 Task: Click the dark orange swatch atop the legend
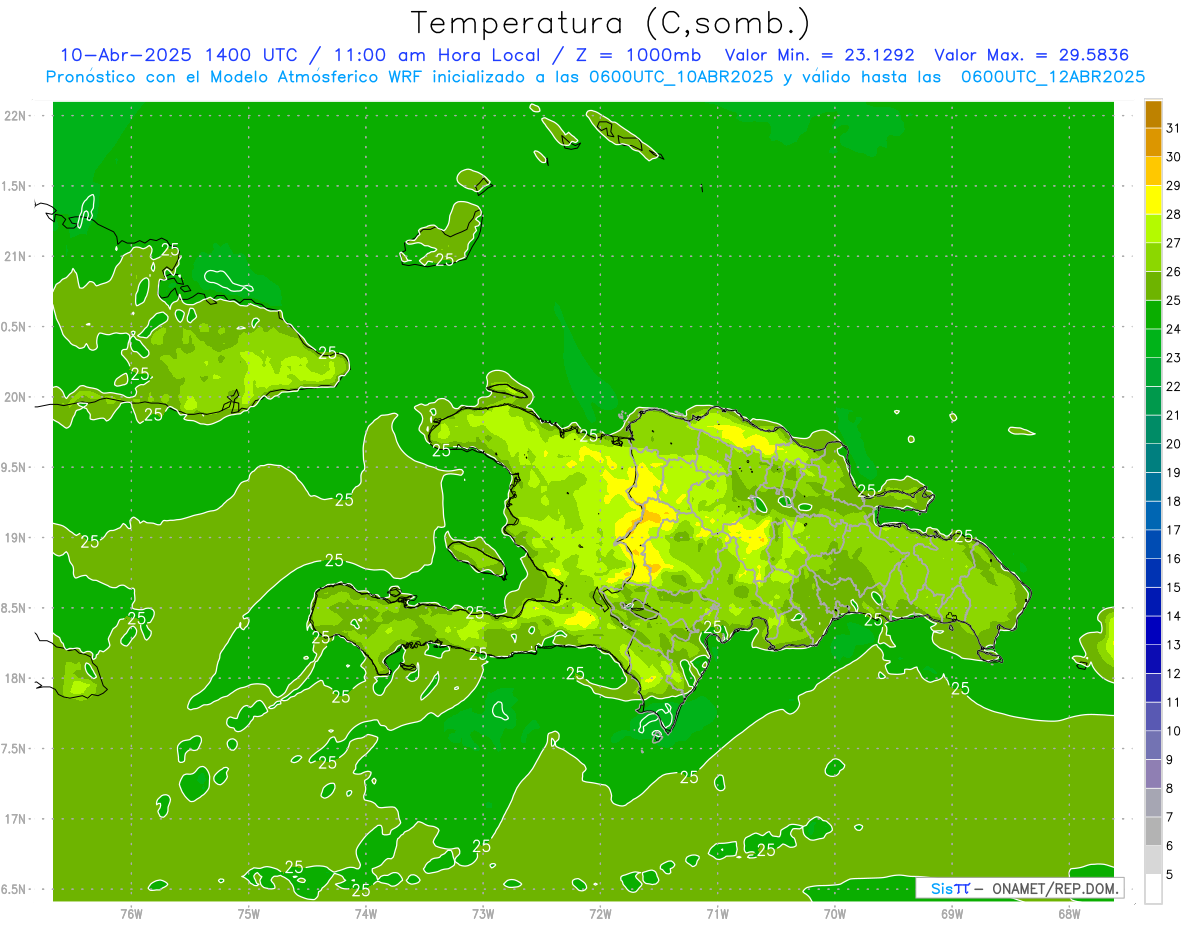click(x=1153, y=114)
